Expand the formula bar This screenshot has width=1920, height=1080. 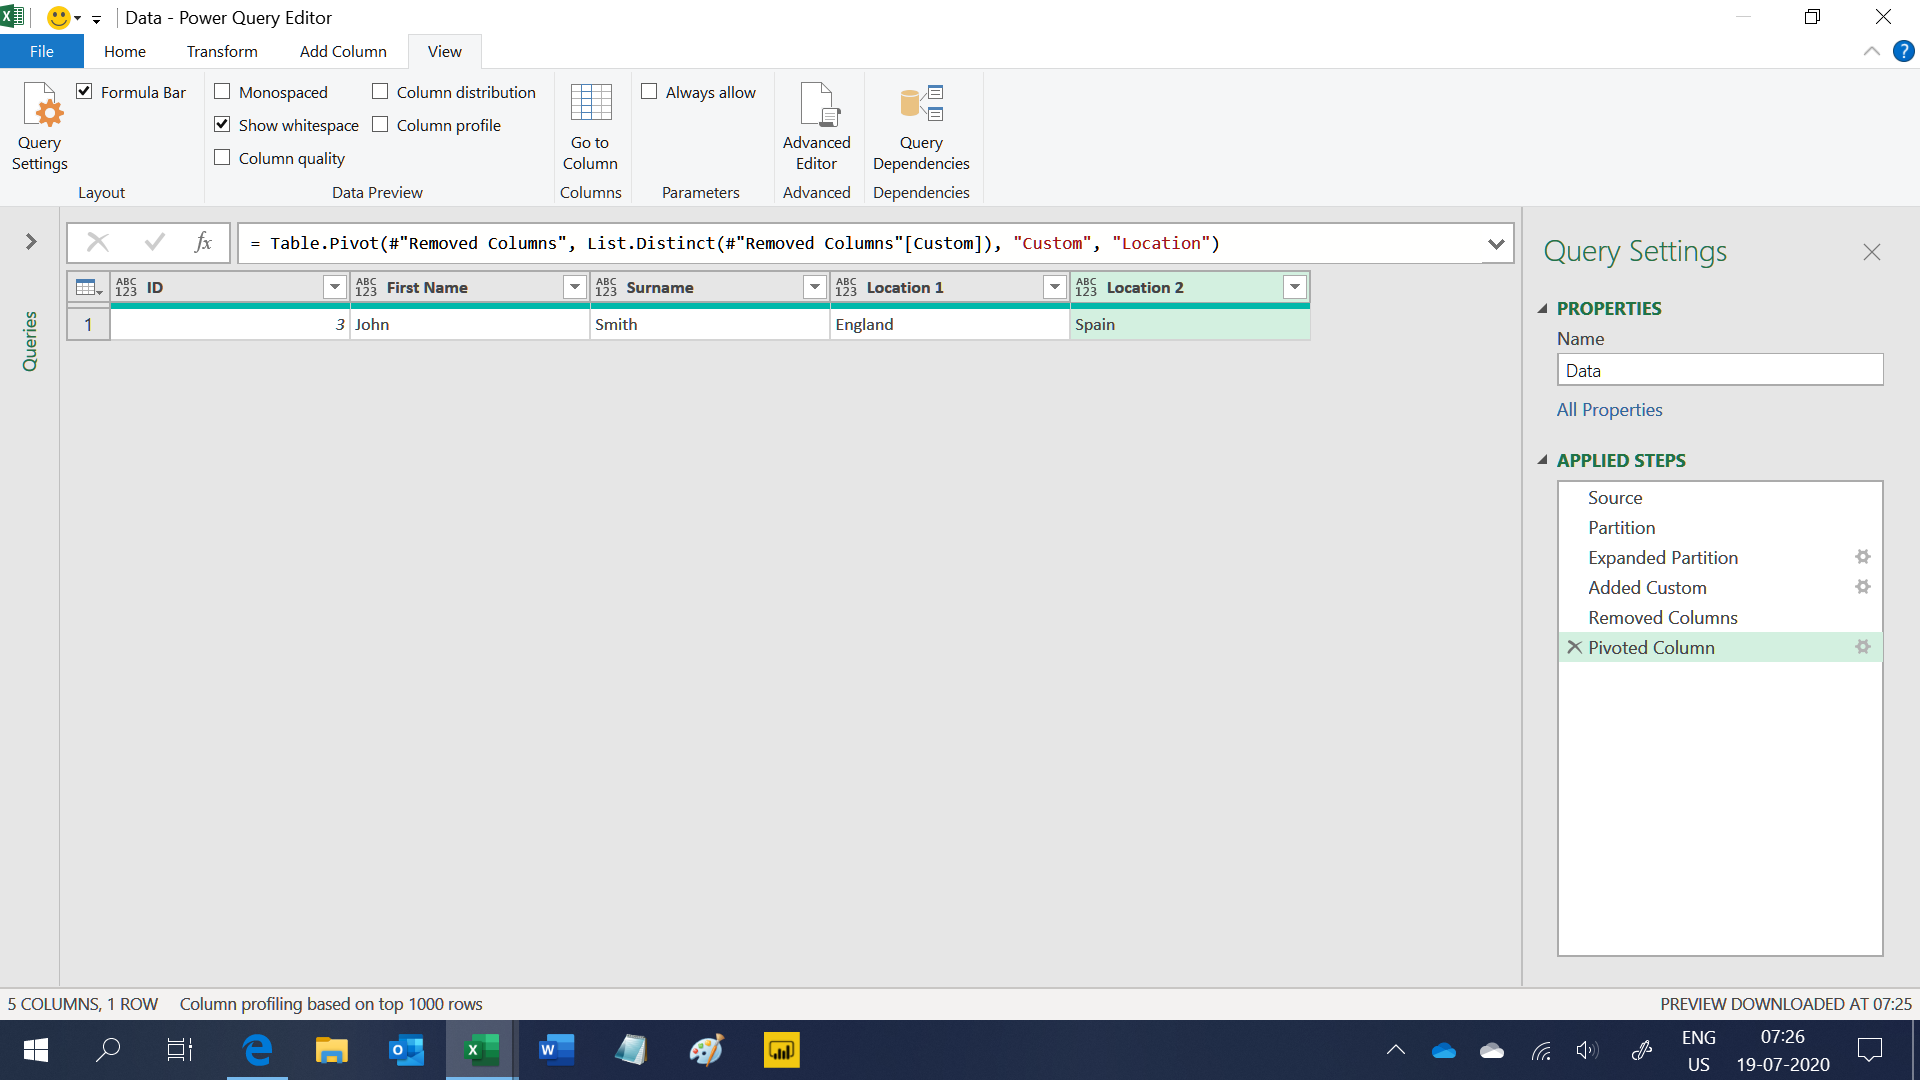pos(1496,244)
